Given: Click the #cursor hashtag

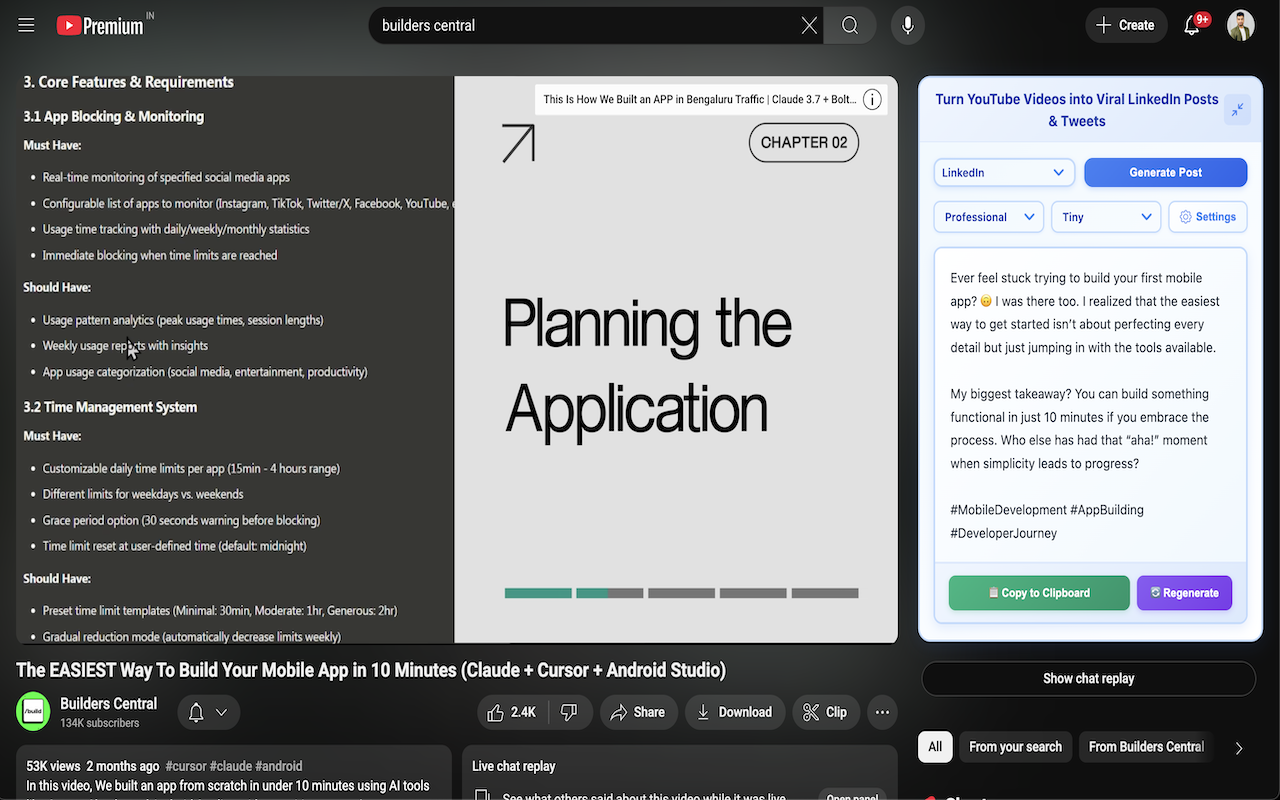Looking at the screenshot, I should [x=186, y=766].
